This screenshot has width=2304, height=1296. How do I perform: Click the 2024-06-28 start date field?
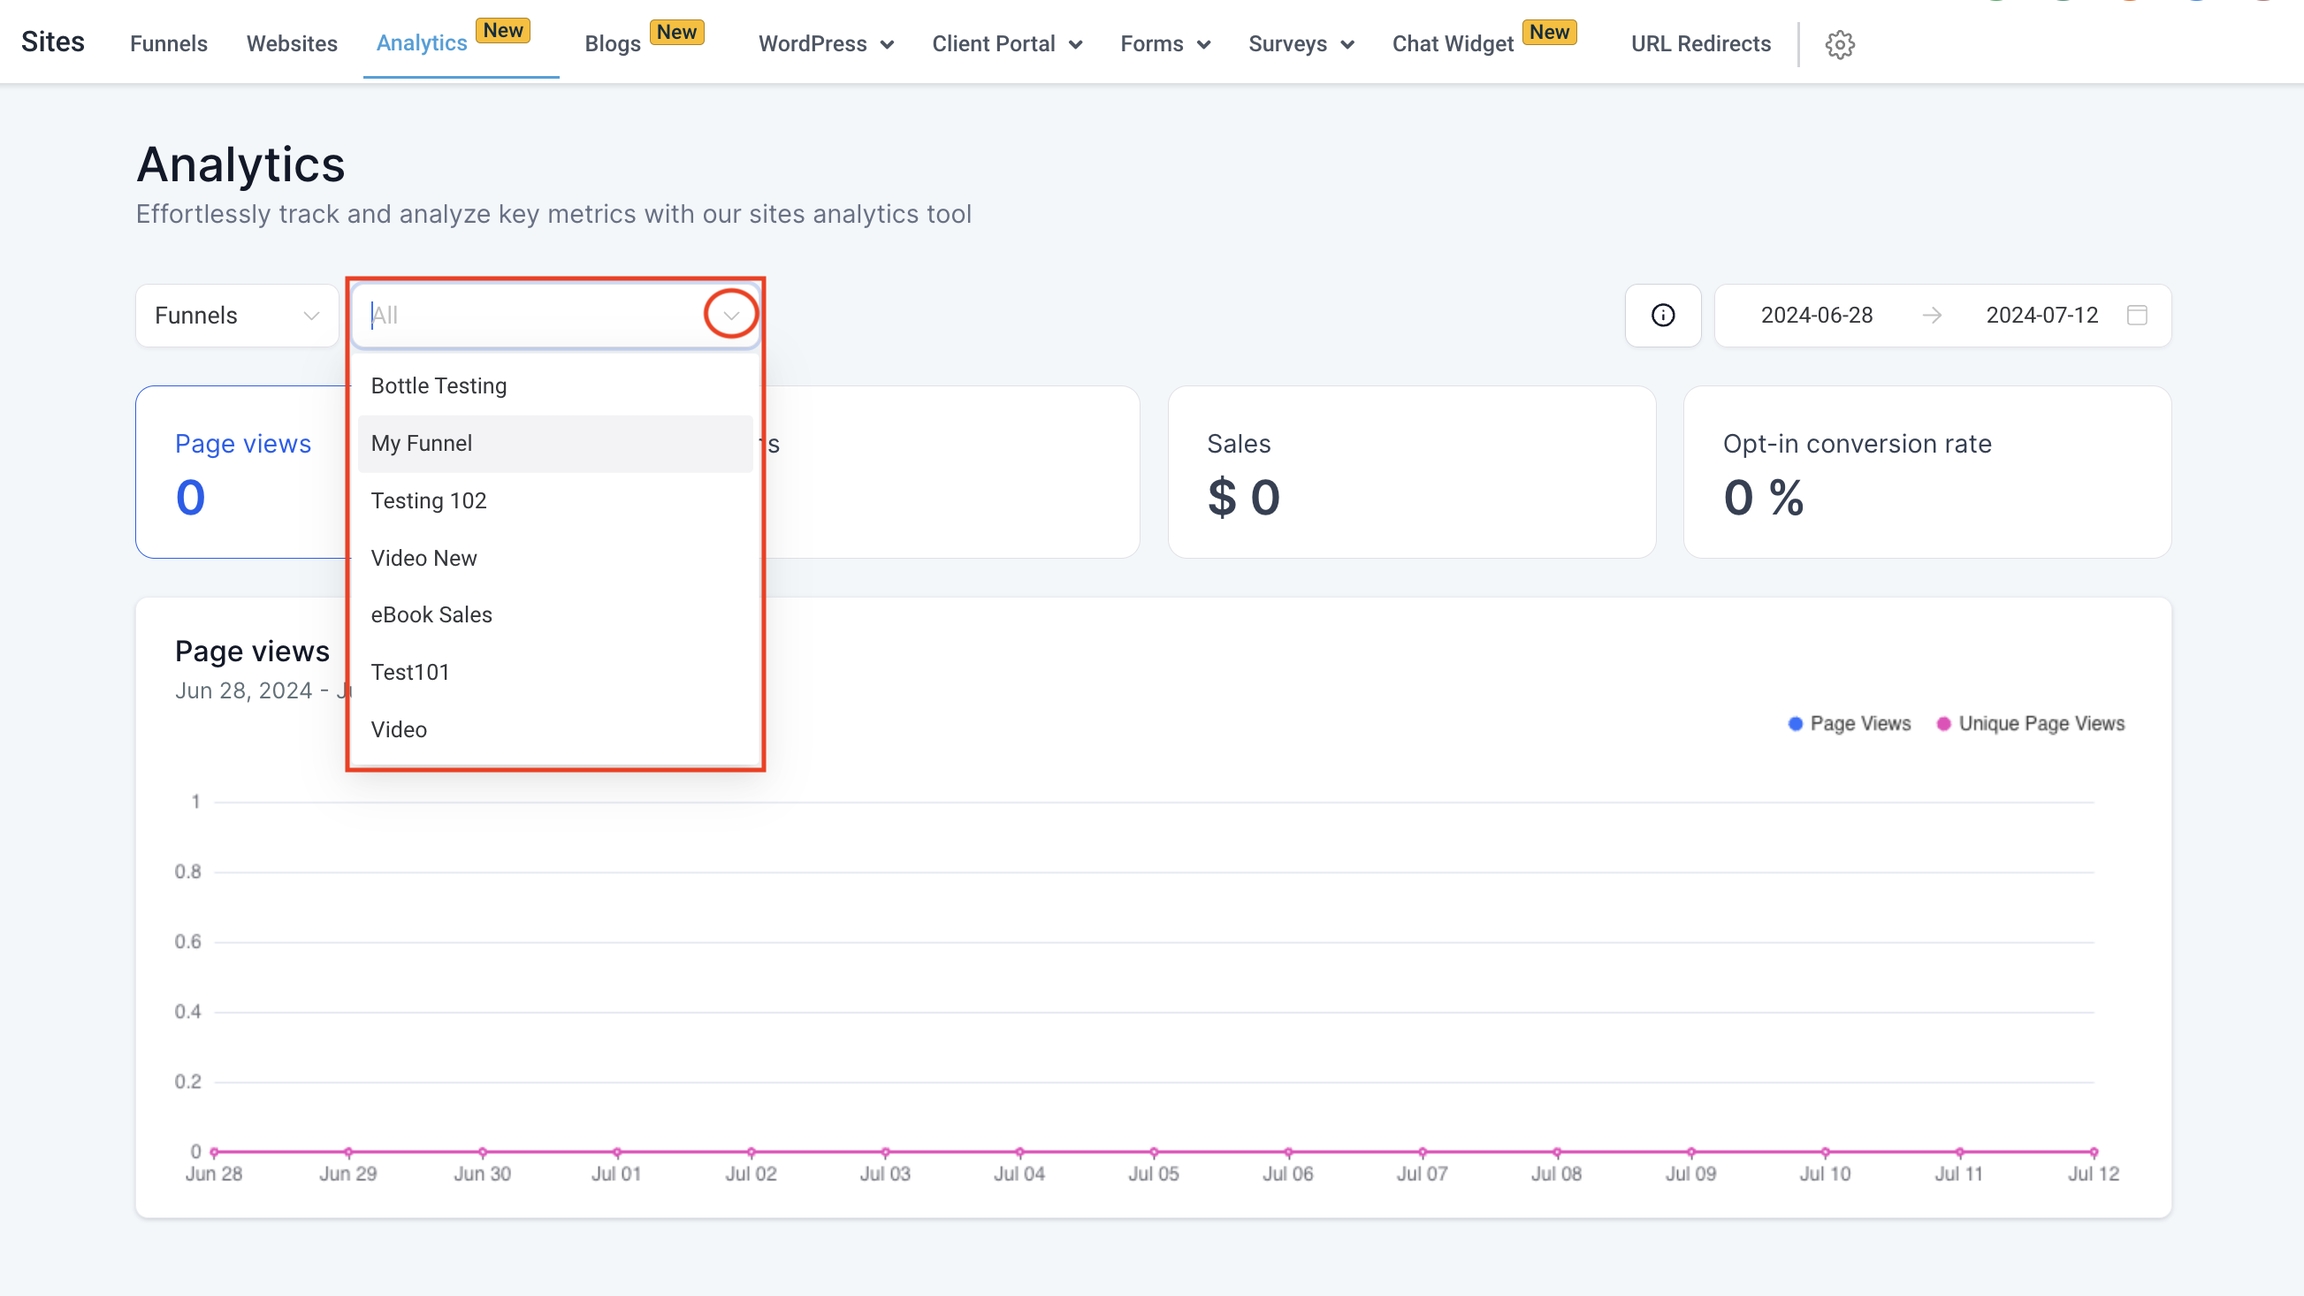tap(1816, 315)
